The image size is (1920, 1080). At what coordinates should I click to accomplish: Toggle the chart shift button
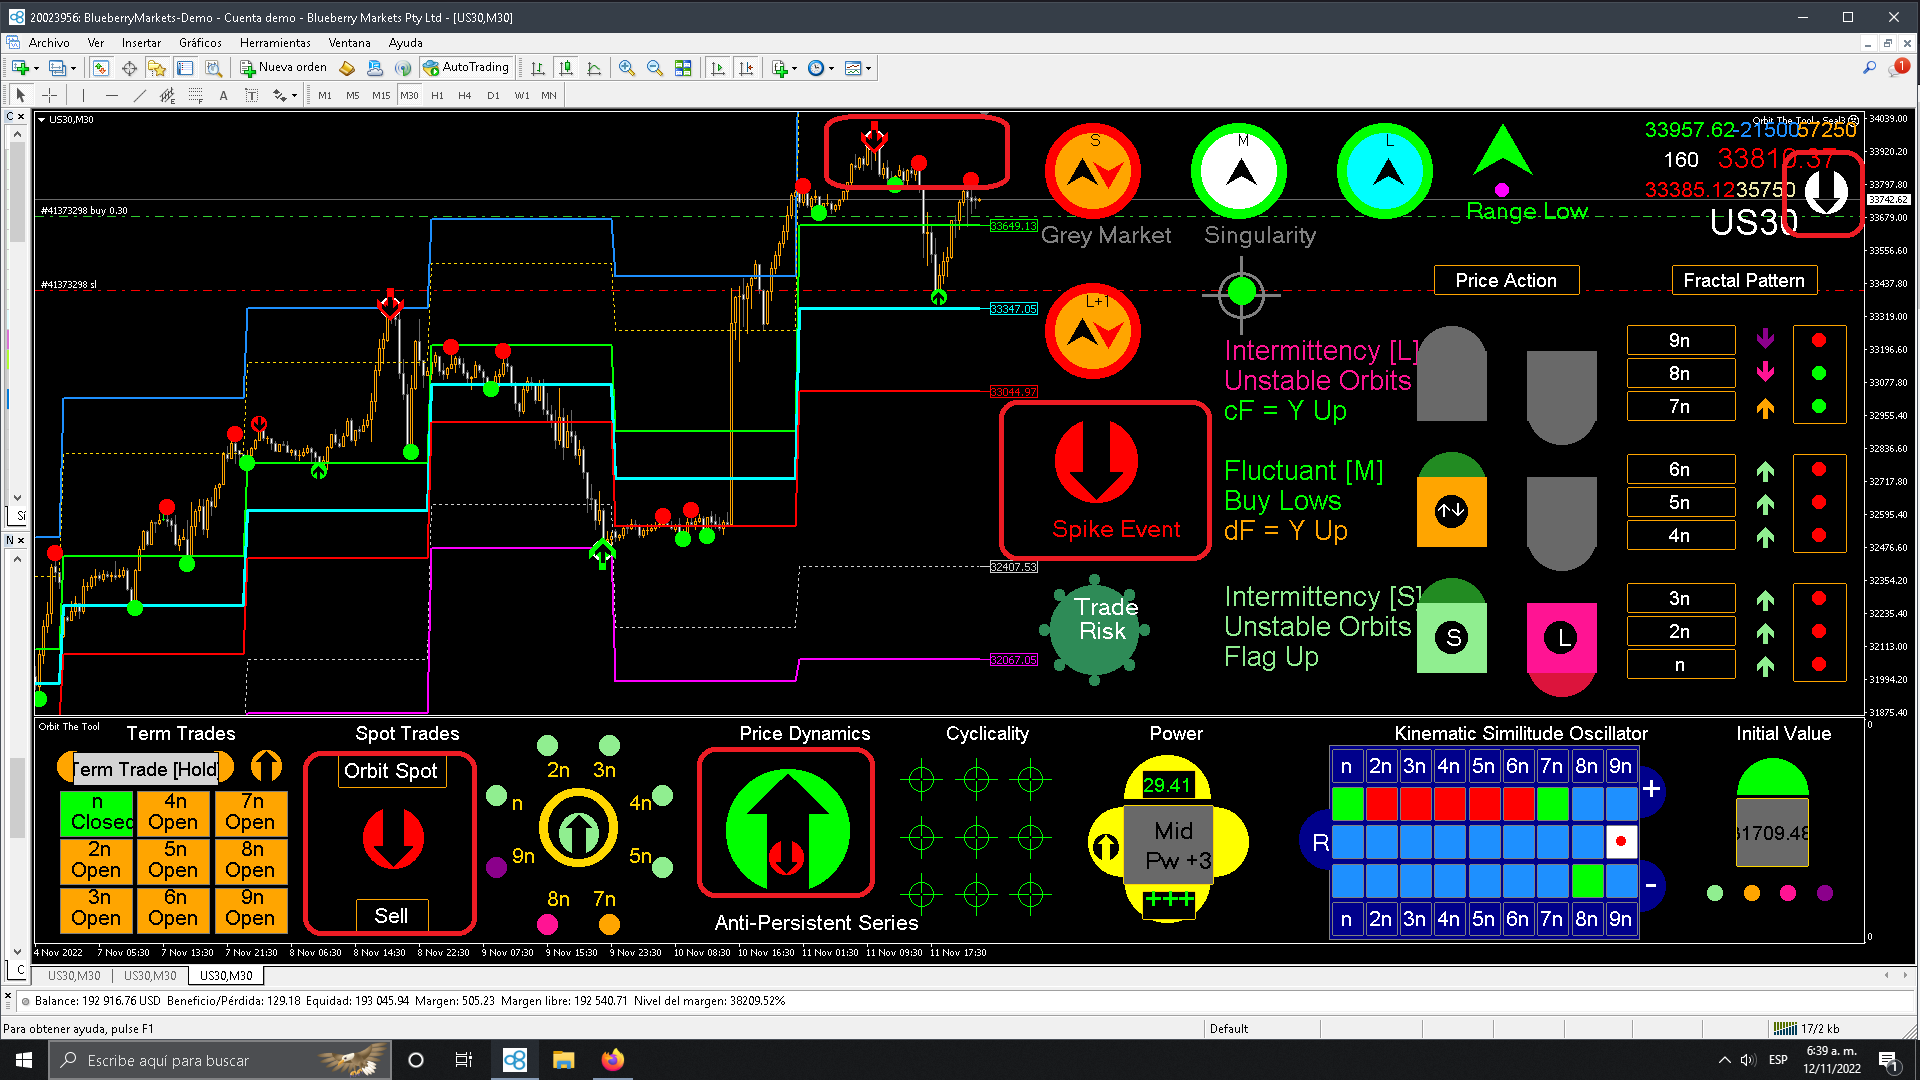[746, 68]
